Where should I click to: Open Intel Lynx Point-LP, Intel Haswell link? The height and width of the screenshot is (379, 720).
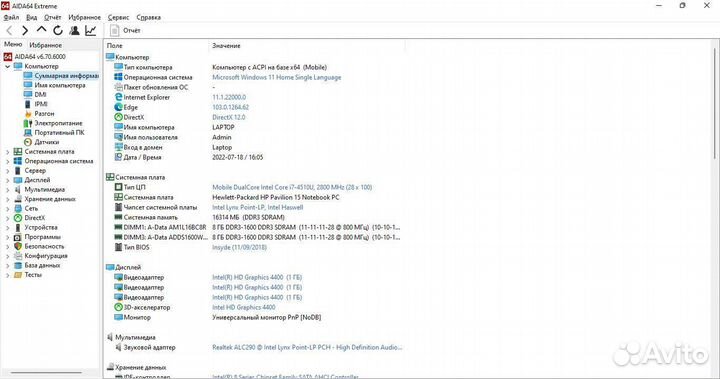tap(258, 207)
